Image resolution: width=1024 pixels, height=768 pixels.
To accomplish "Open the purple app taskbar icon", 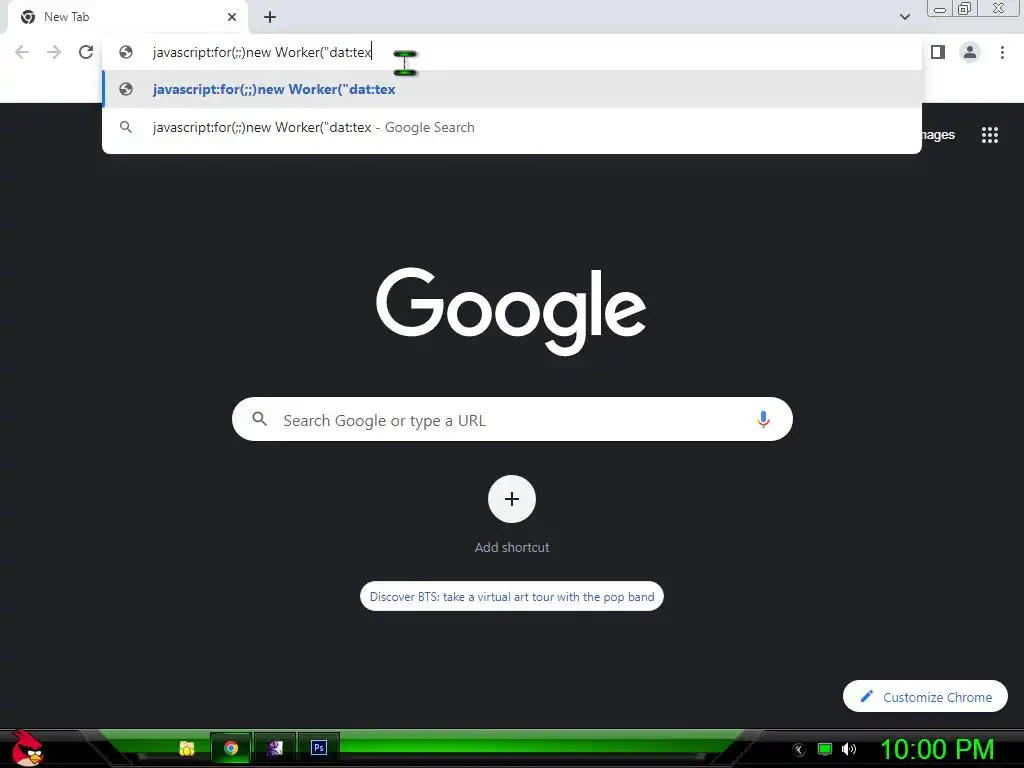I will pos(275,747).
